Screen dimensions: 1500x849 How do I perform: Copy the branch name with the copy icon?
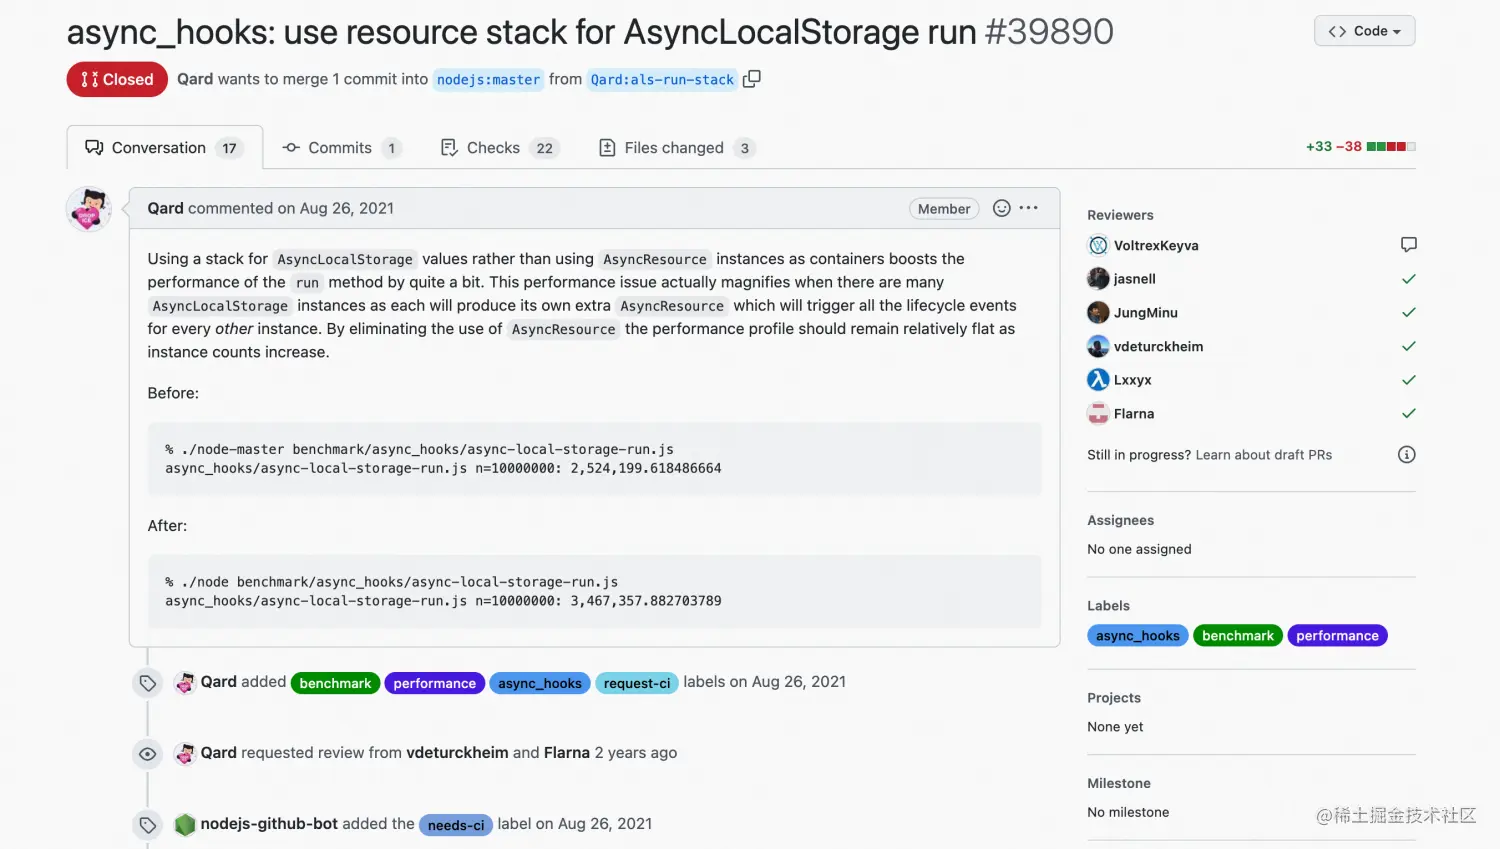coord(752,79)
